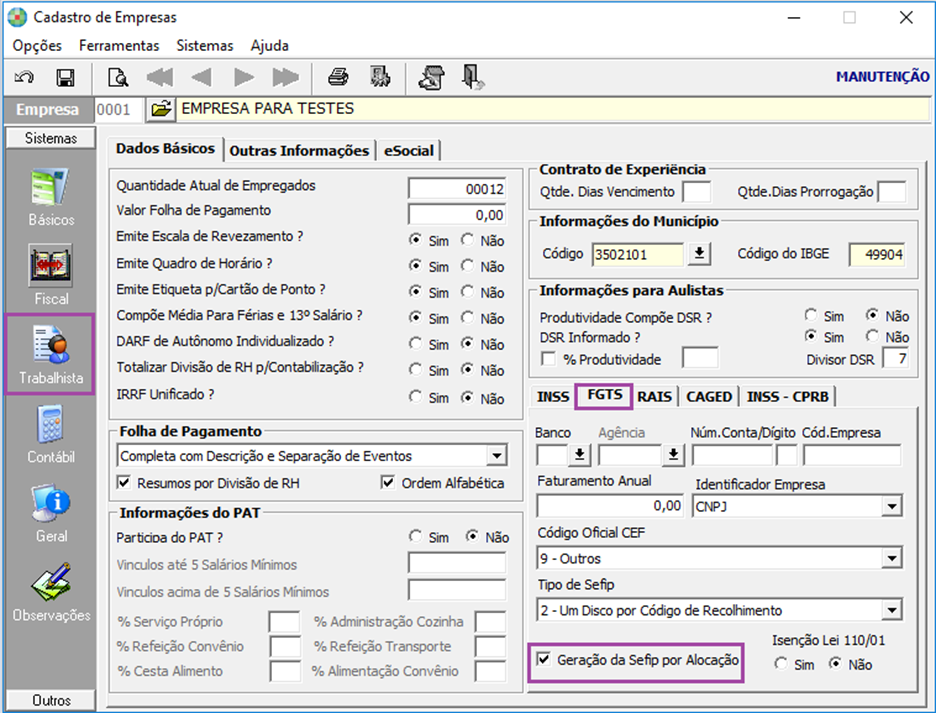Open the company folder lookup icon
Image resolution: width=936 pixels, height=713 pixels.
pos(161,109)
